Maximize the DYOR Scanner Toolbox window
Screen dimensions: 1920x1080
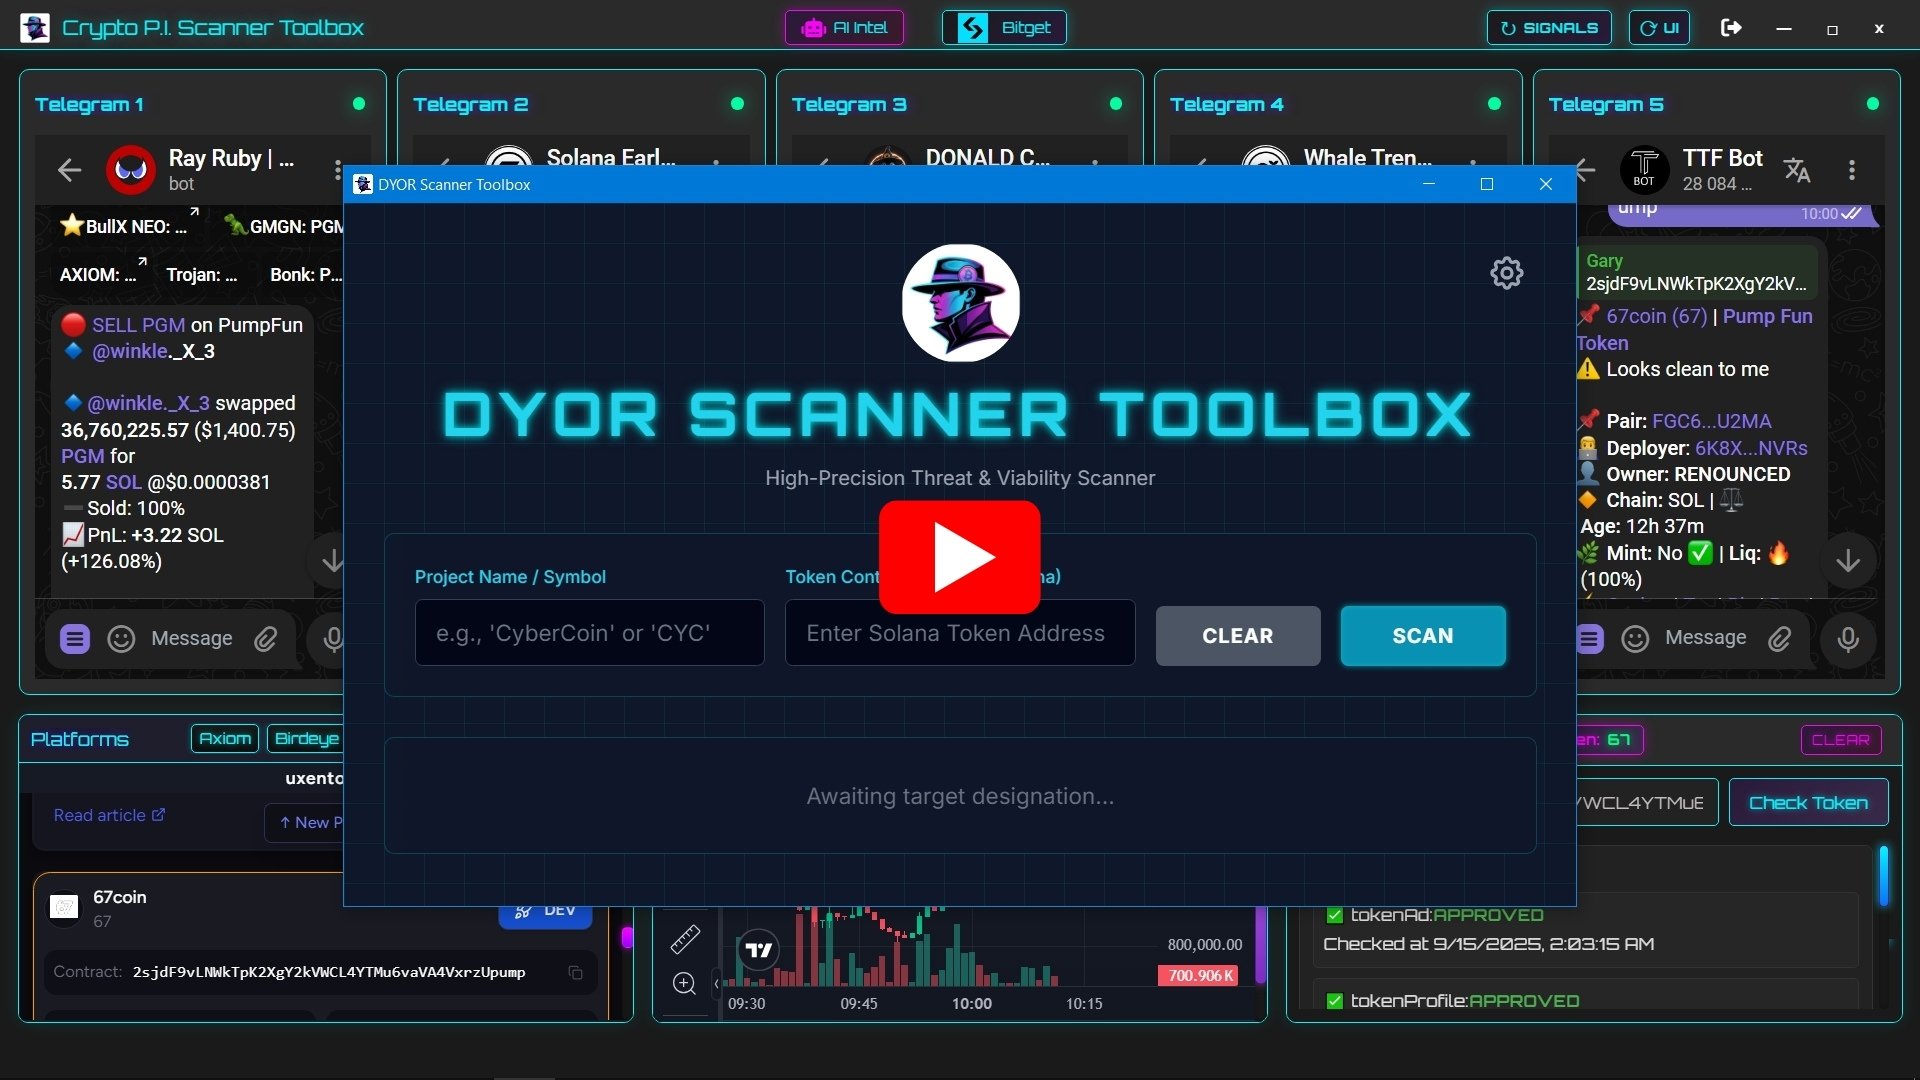(1487, 184)
